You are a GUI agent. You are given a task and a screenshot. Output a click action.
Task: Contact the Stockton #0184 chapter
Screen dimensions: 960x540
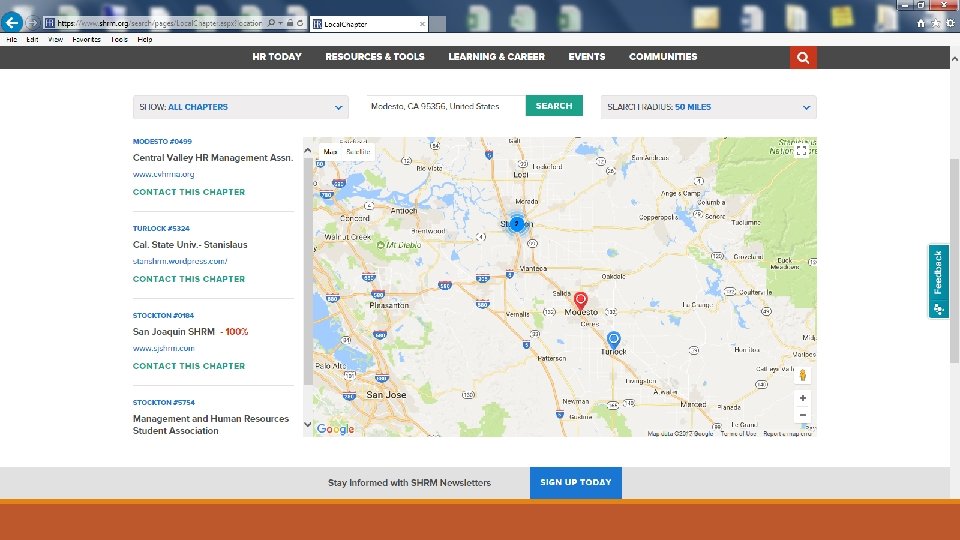coord(189,366)
